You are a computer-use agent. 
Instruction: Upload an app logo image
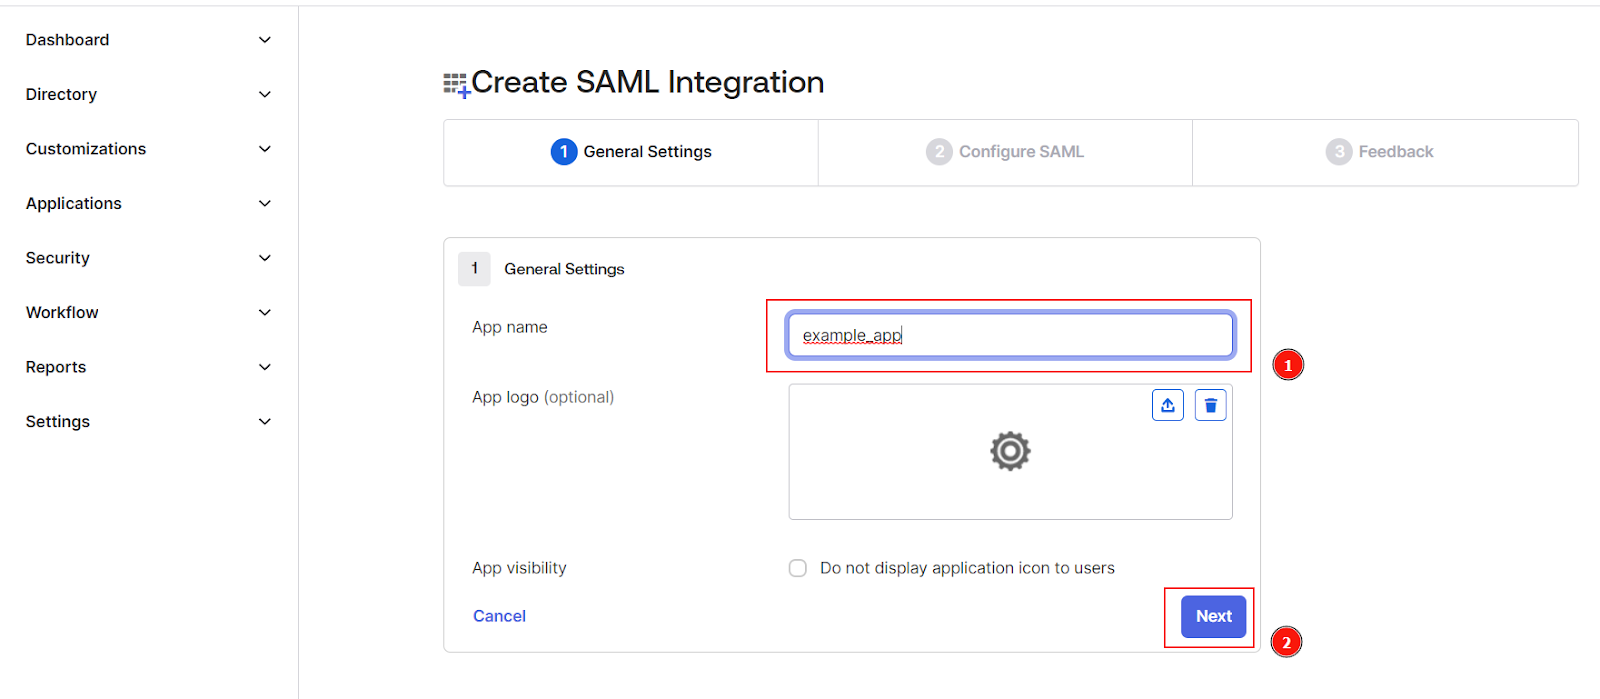pyautogui.click(x=1167, y=405)
